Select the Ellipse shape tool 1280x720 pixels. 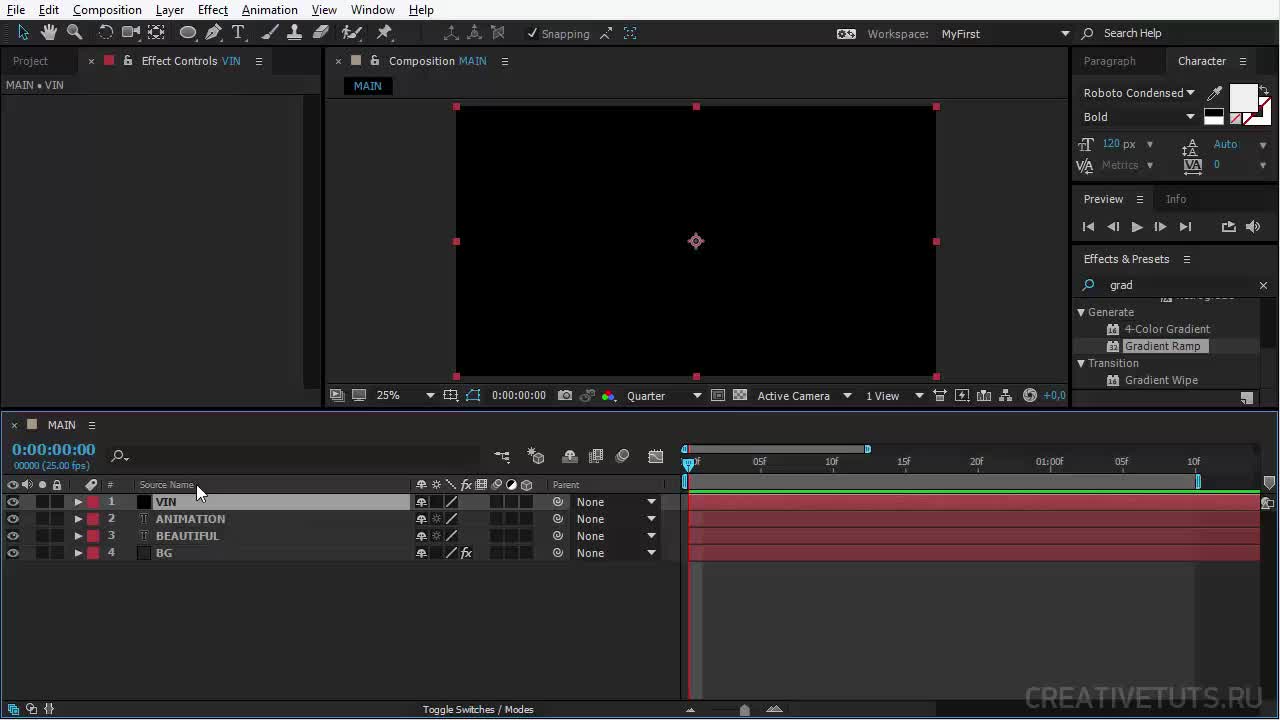coord(187,33)
